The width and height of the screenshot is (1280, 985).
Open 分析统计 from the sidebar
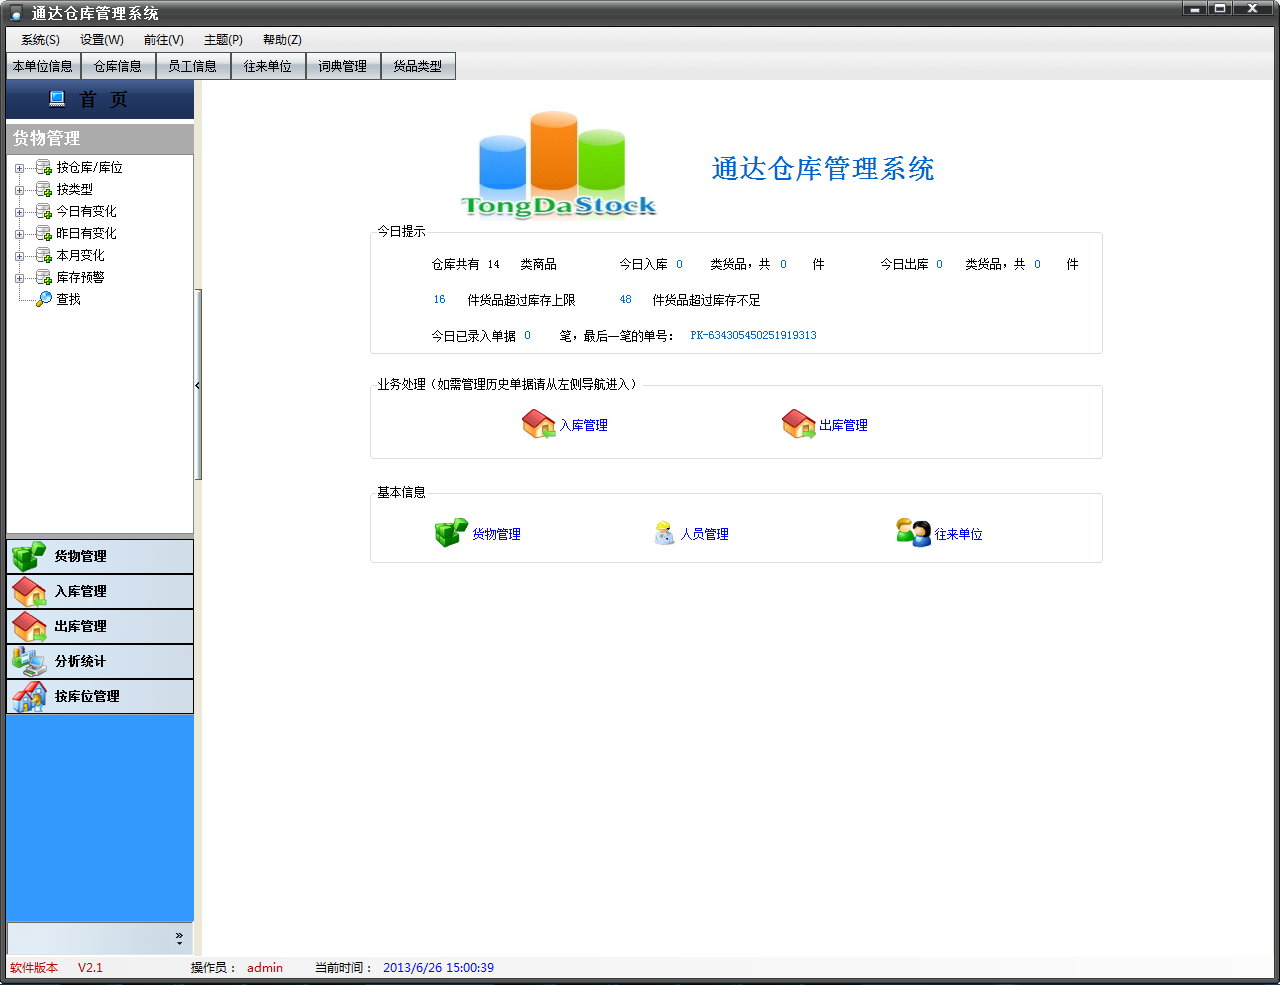100,661
